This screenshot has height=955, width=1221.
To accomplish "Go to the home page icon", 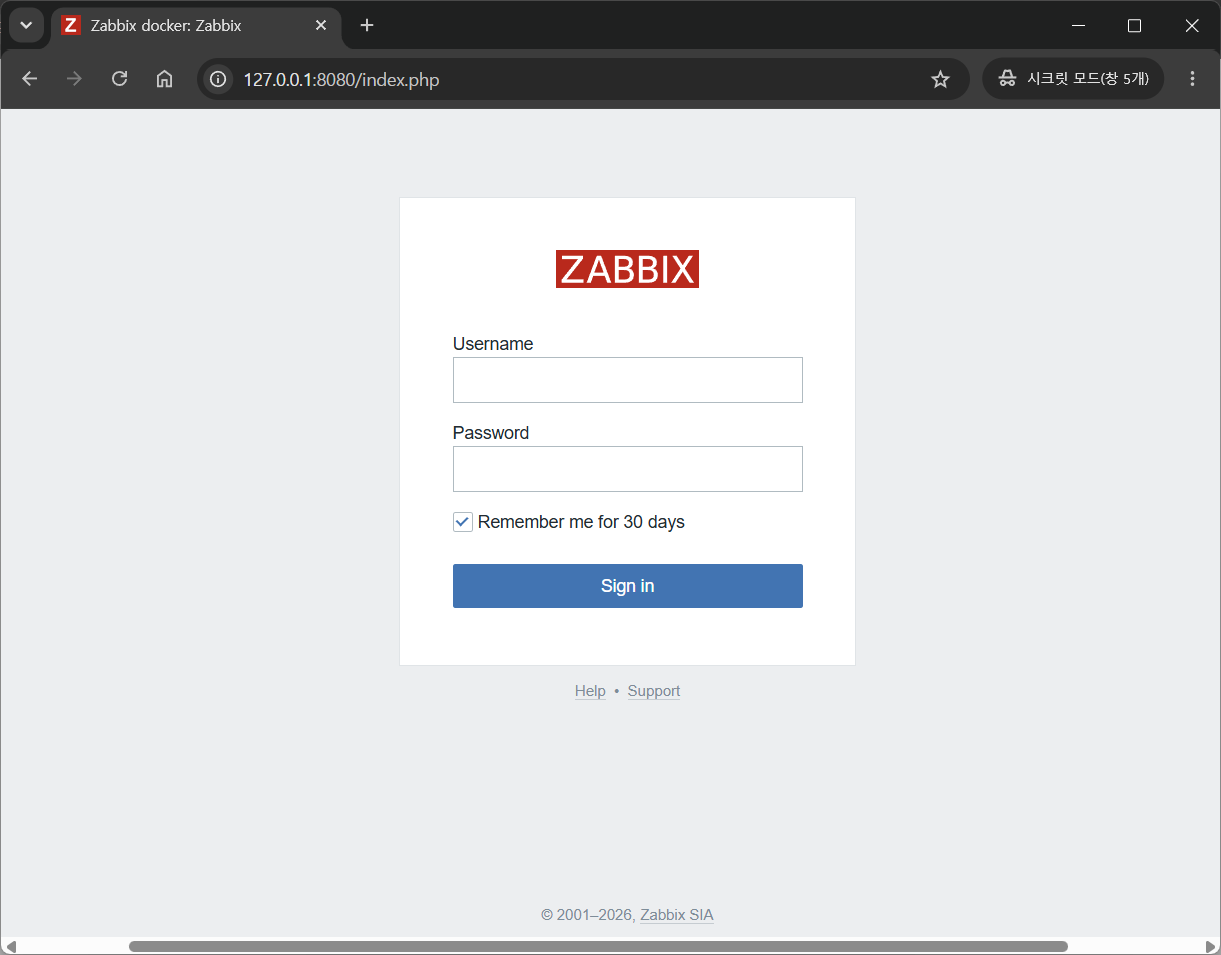I will 164,79.
